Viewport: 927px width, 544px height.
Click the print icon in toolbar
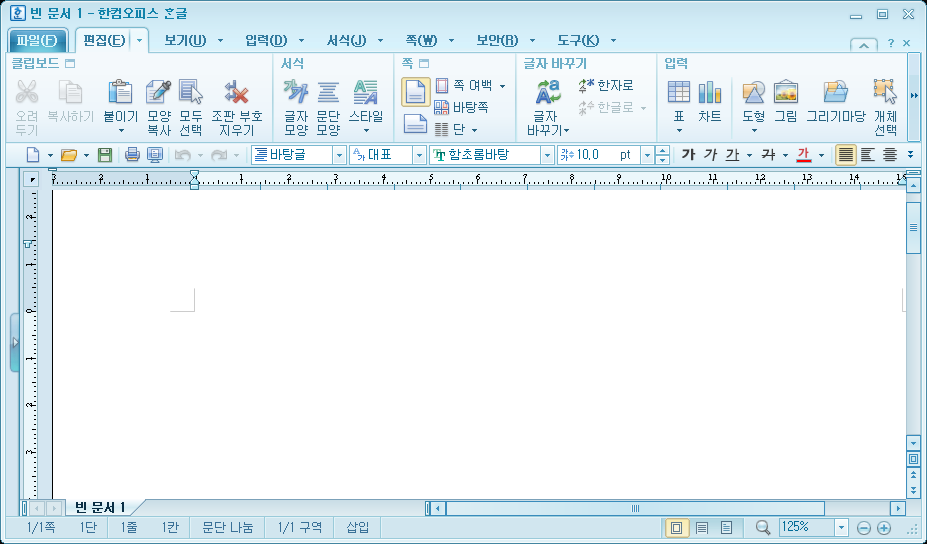[132, 156]
